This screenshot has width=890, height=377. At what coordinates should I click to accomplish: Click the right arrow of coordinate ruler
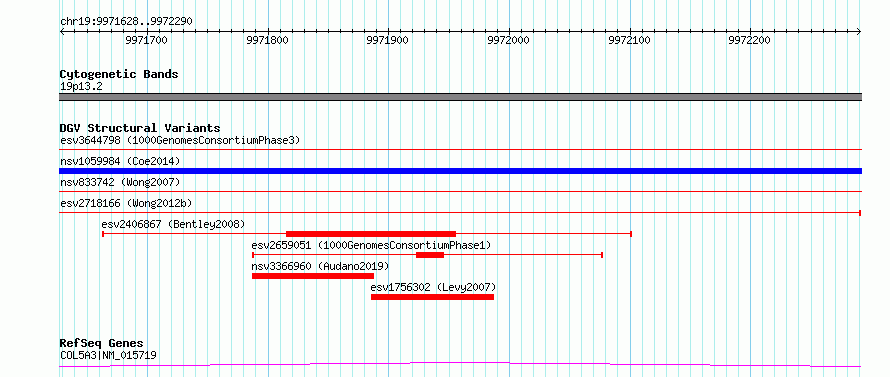pos(858,32)
